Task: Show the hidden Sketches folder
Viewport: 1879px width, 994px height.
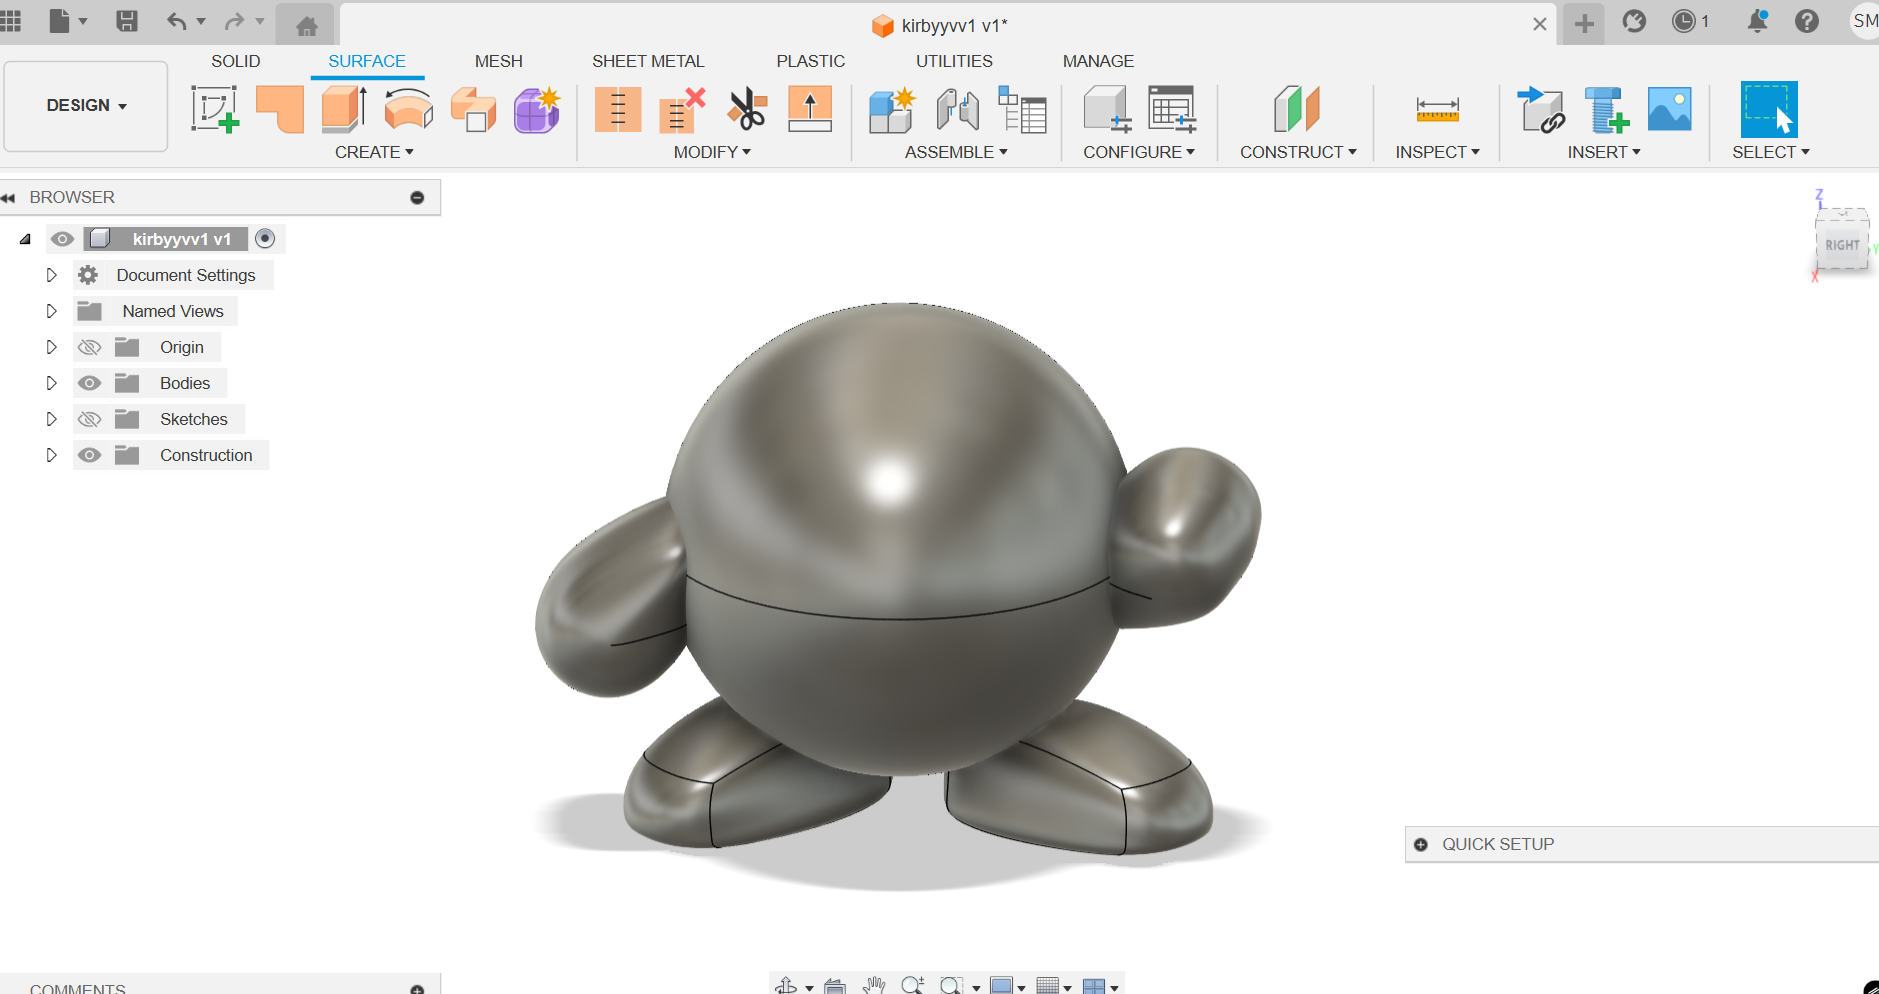Action: tap(89, 419)
